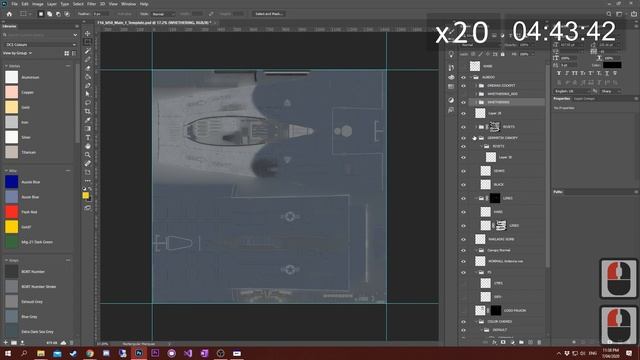Viewport: 640px width, 360px height.
Task: Collapse the Metals swatch group
Action: point(6,66)
